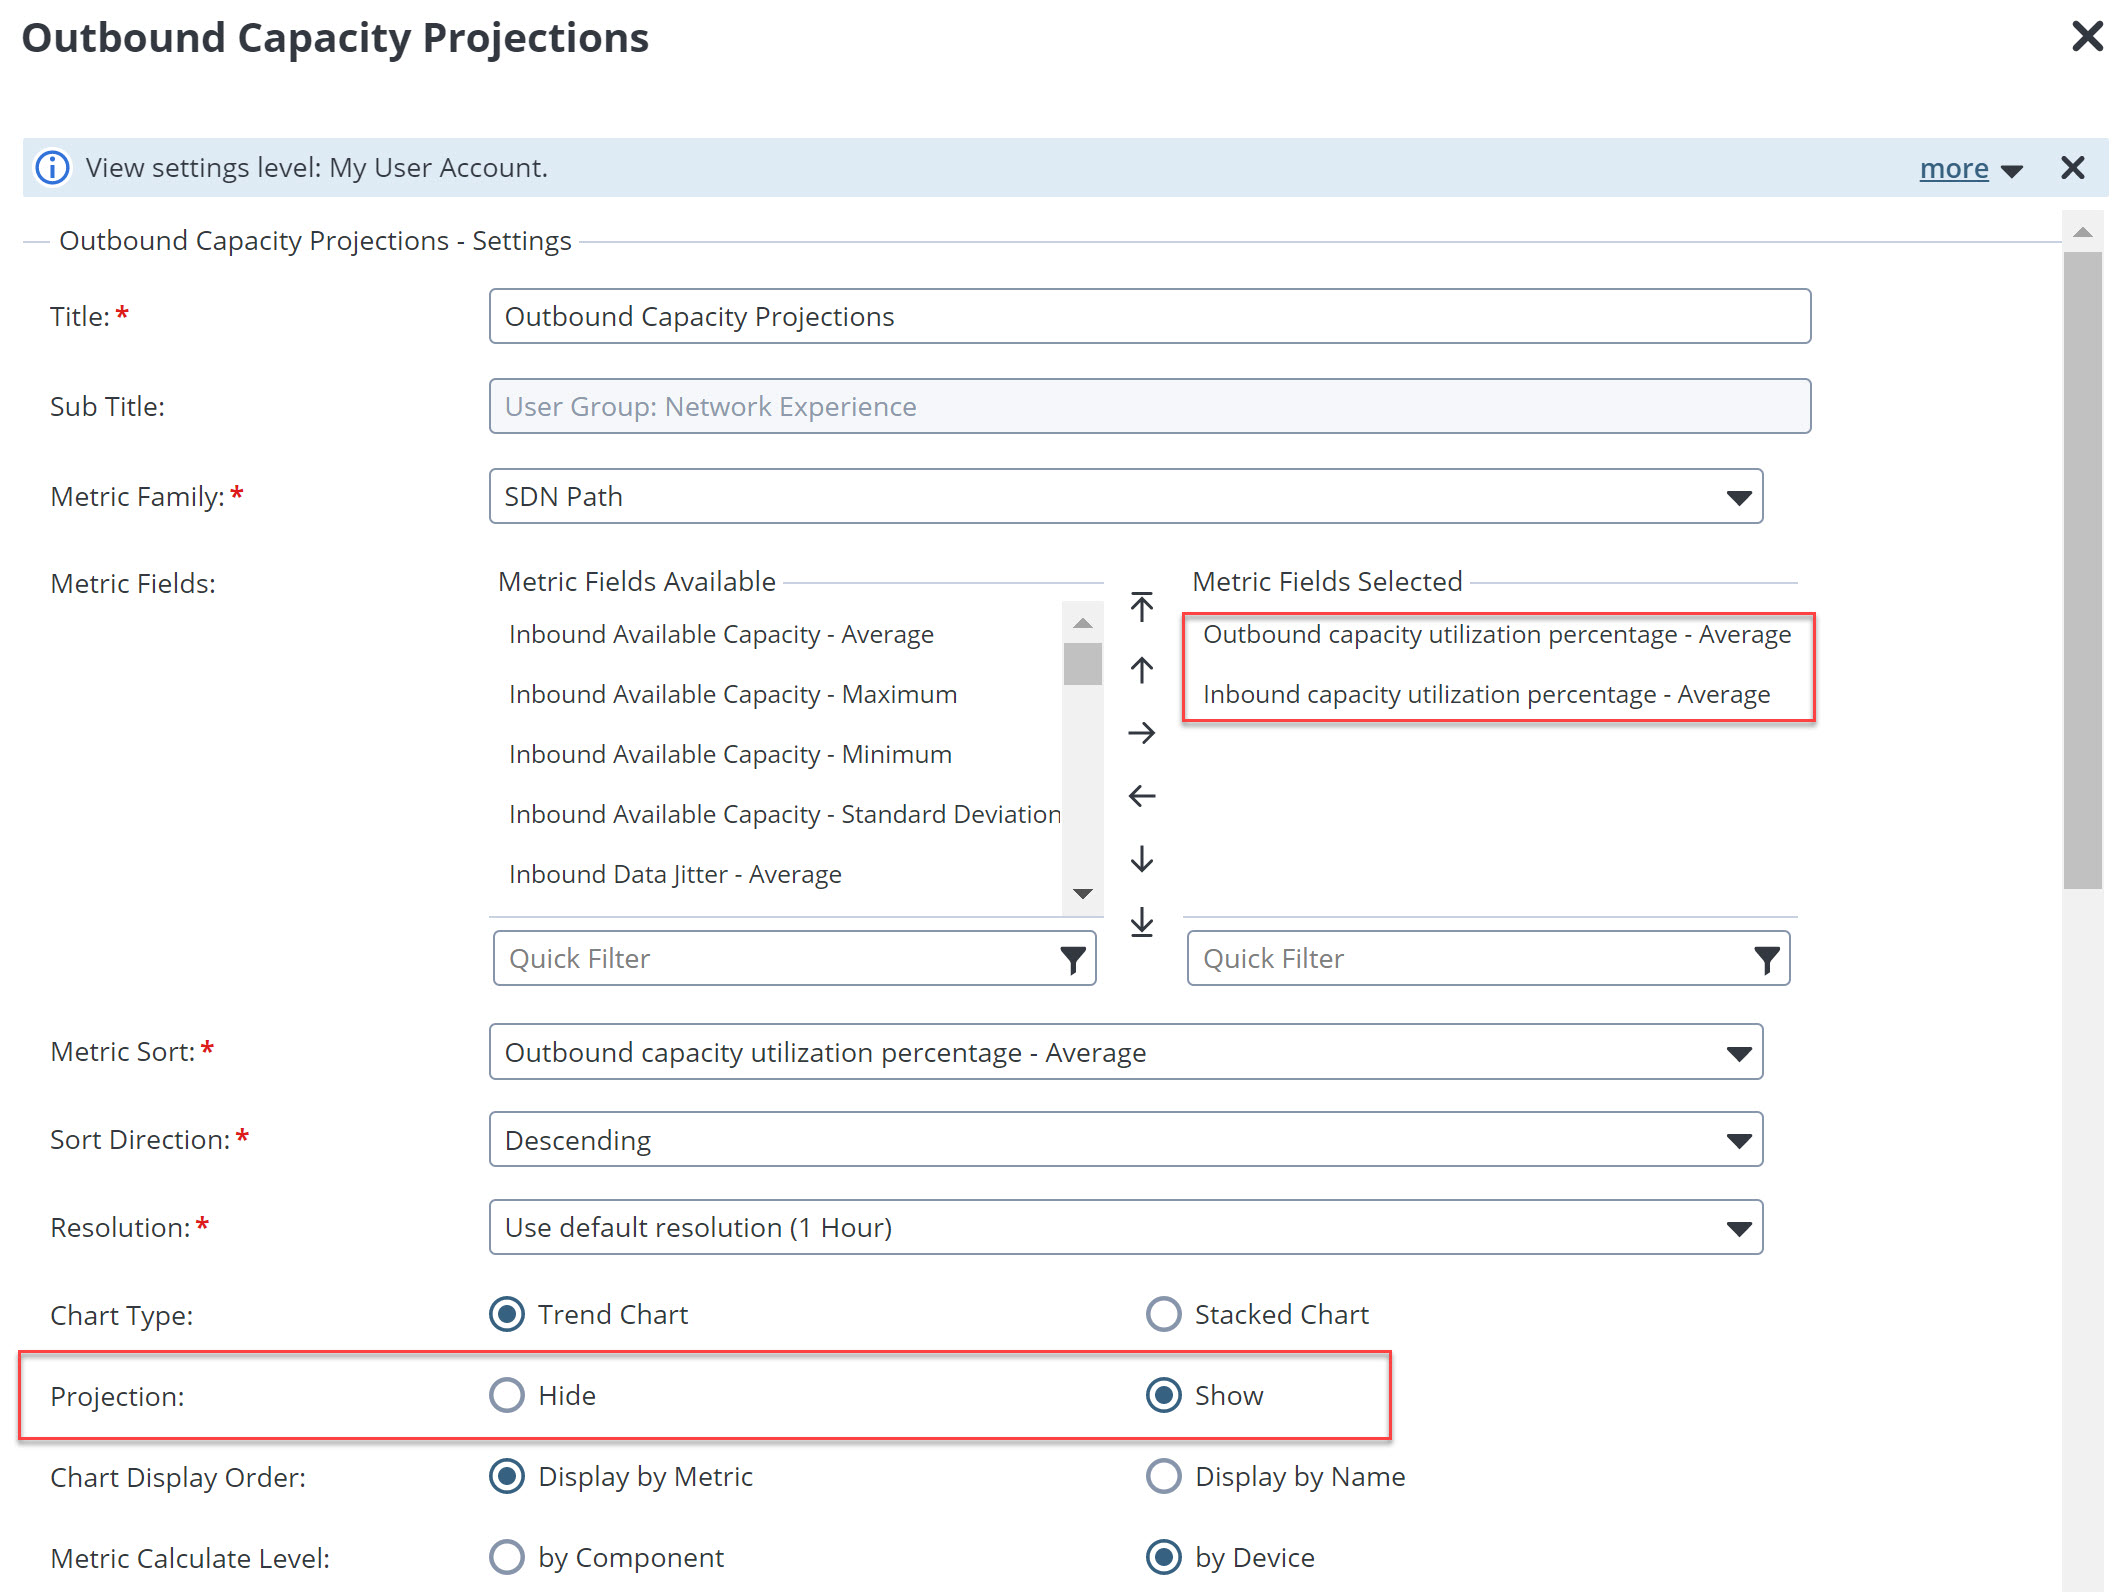Click the move-down arrow icon

coord(1141,859)
